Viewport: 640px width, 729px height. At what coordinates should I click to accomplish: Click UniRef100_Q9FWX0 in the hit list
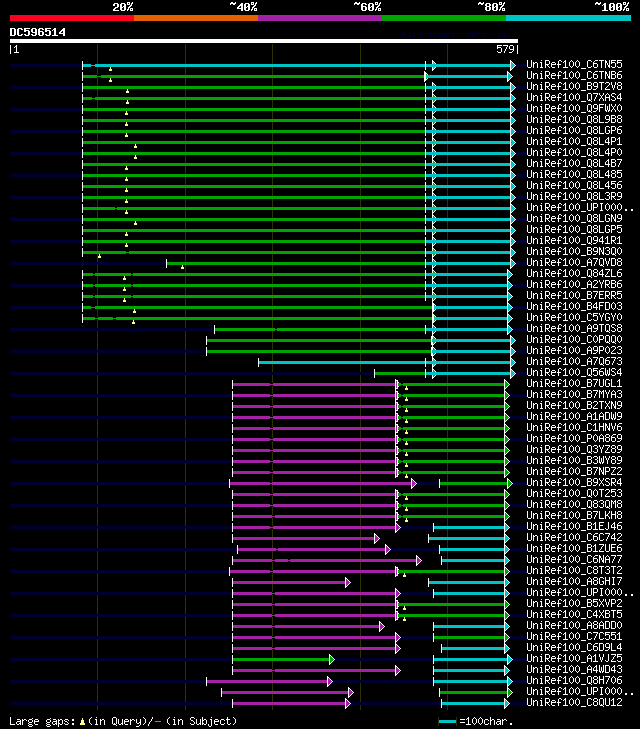coord(574,108)
